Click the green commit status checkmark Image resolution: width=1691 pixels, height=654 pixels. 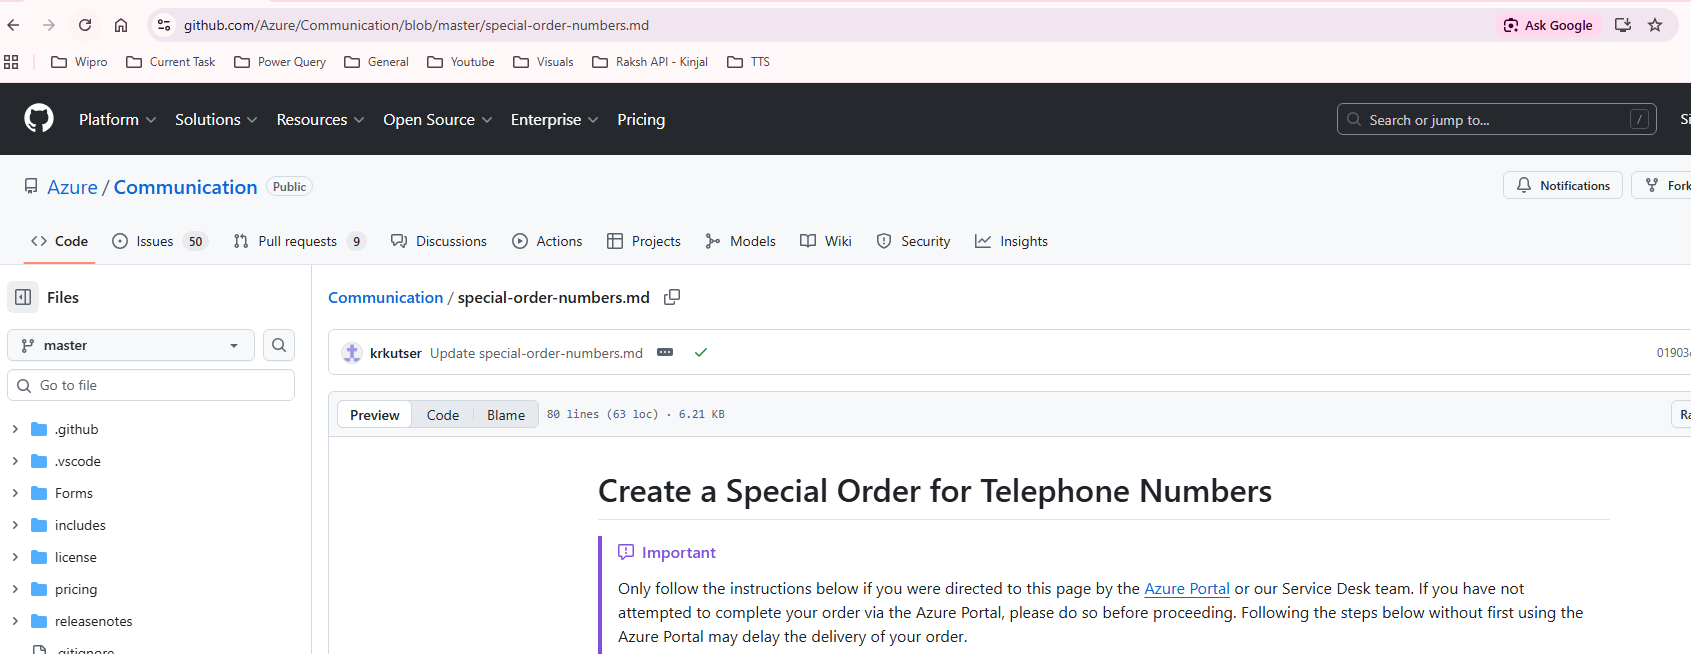tap(701, 352)
